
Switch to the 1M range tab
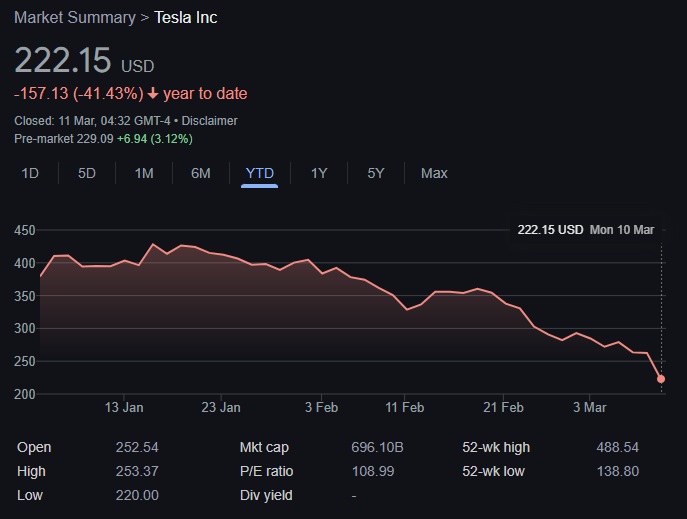144,173
